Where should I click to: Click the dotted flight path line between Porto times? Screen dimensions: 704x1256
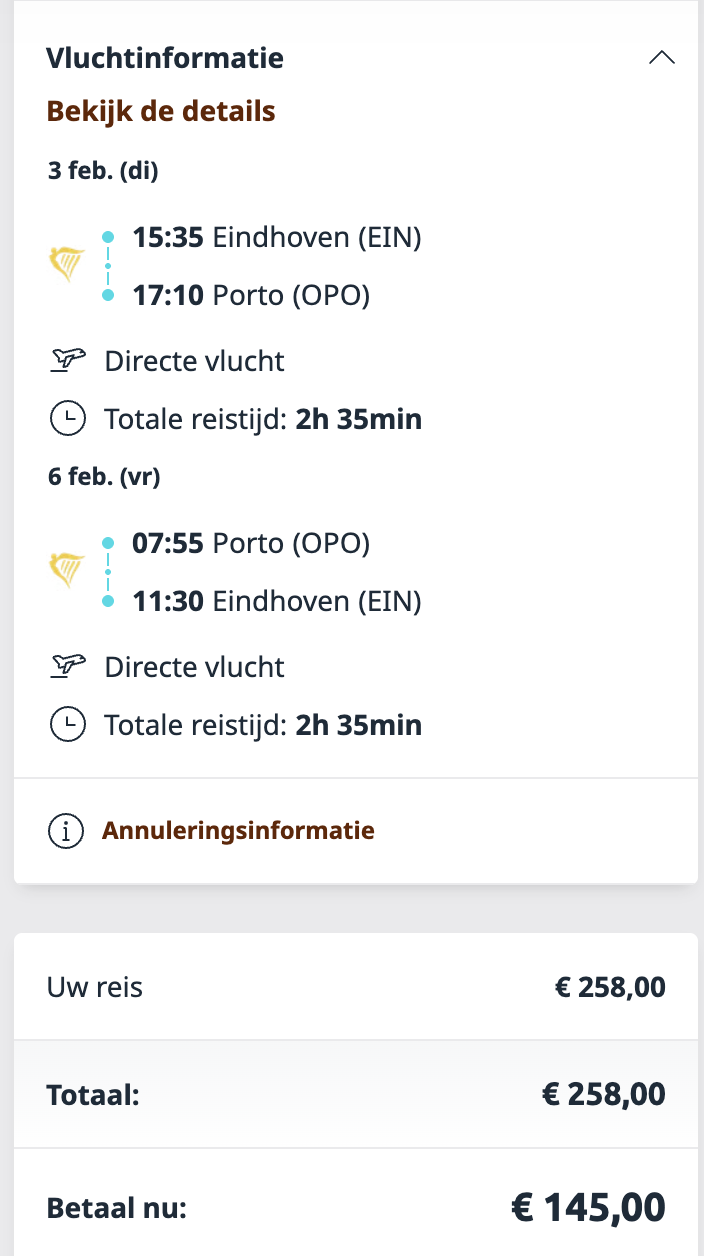tap(108, 572)
